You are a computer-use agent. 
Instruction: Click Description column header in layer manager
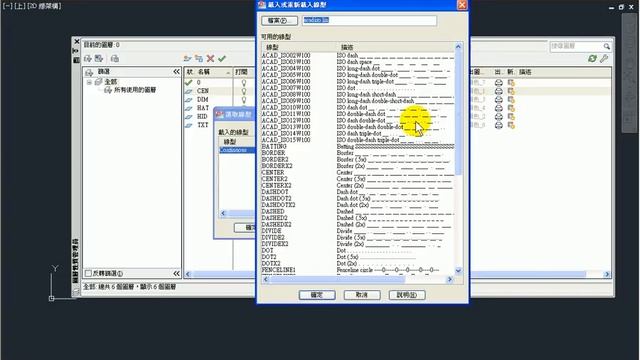pos(565,72)
